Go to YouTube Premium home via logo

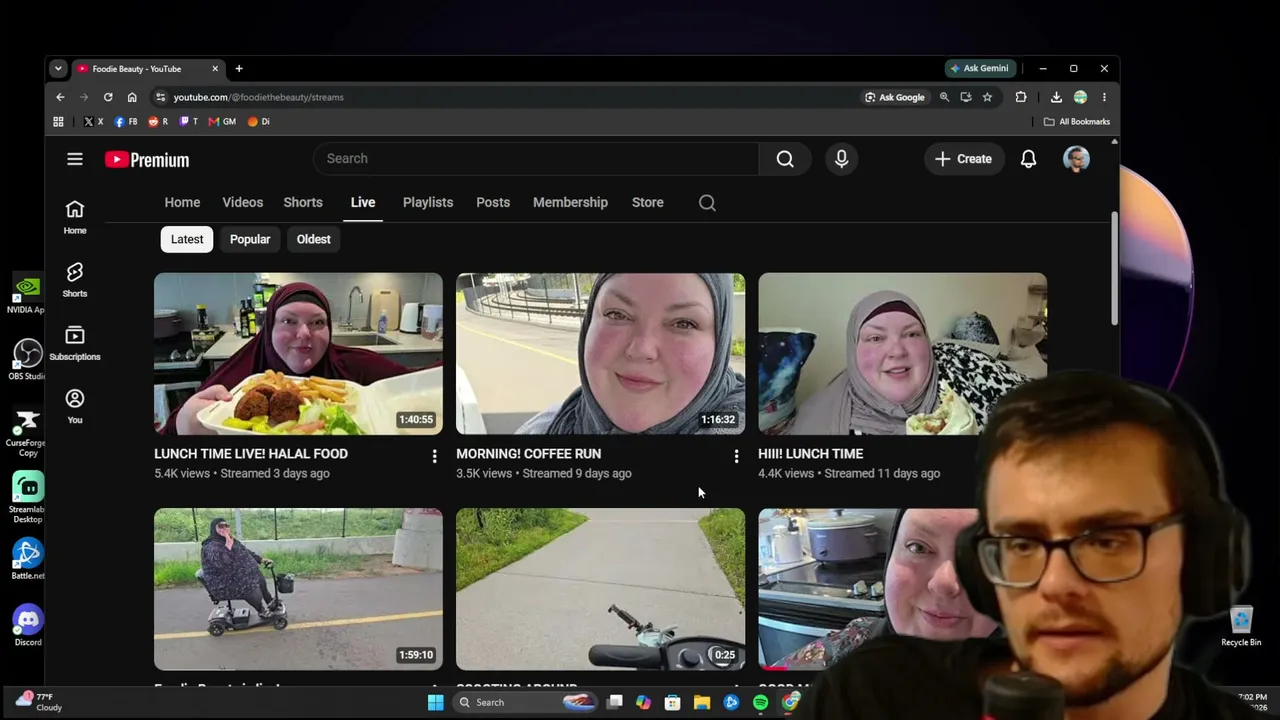[147, 160]
